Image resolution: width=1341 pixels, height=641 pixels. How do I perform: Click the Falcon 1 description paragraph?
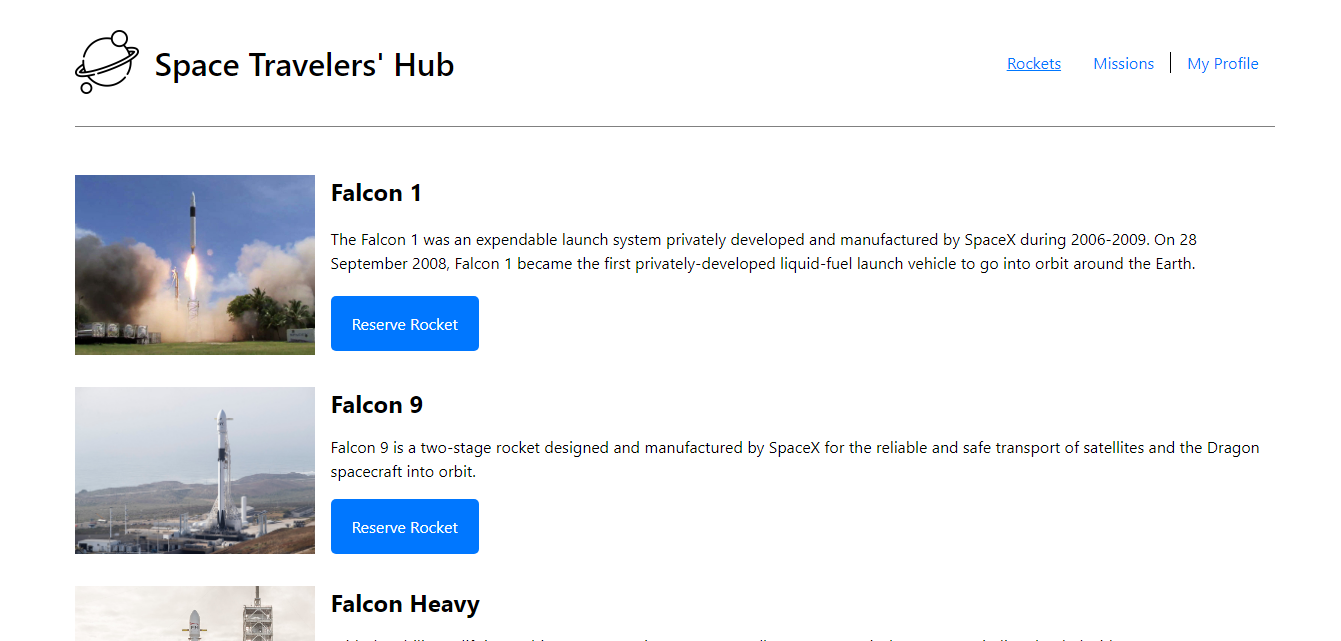(764, 252)
